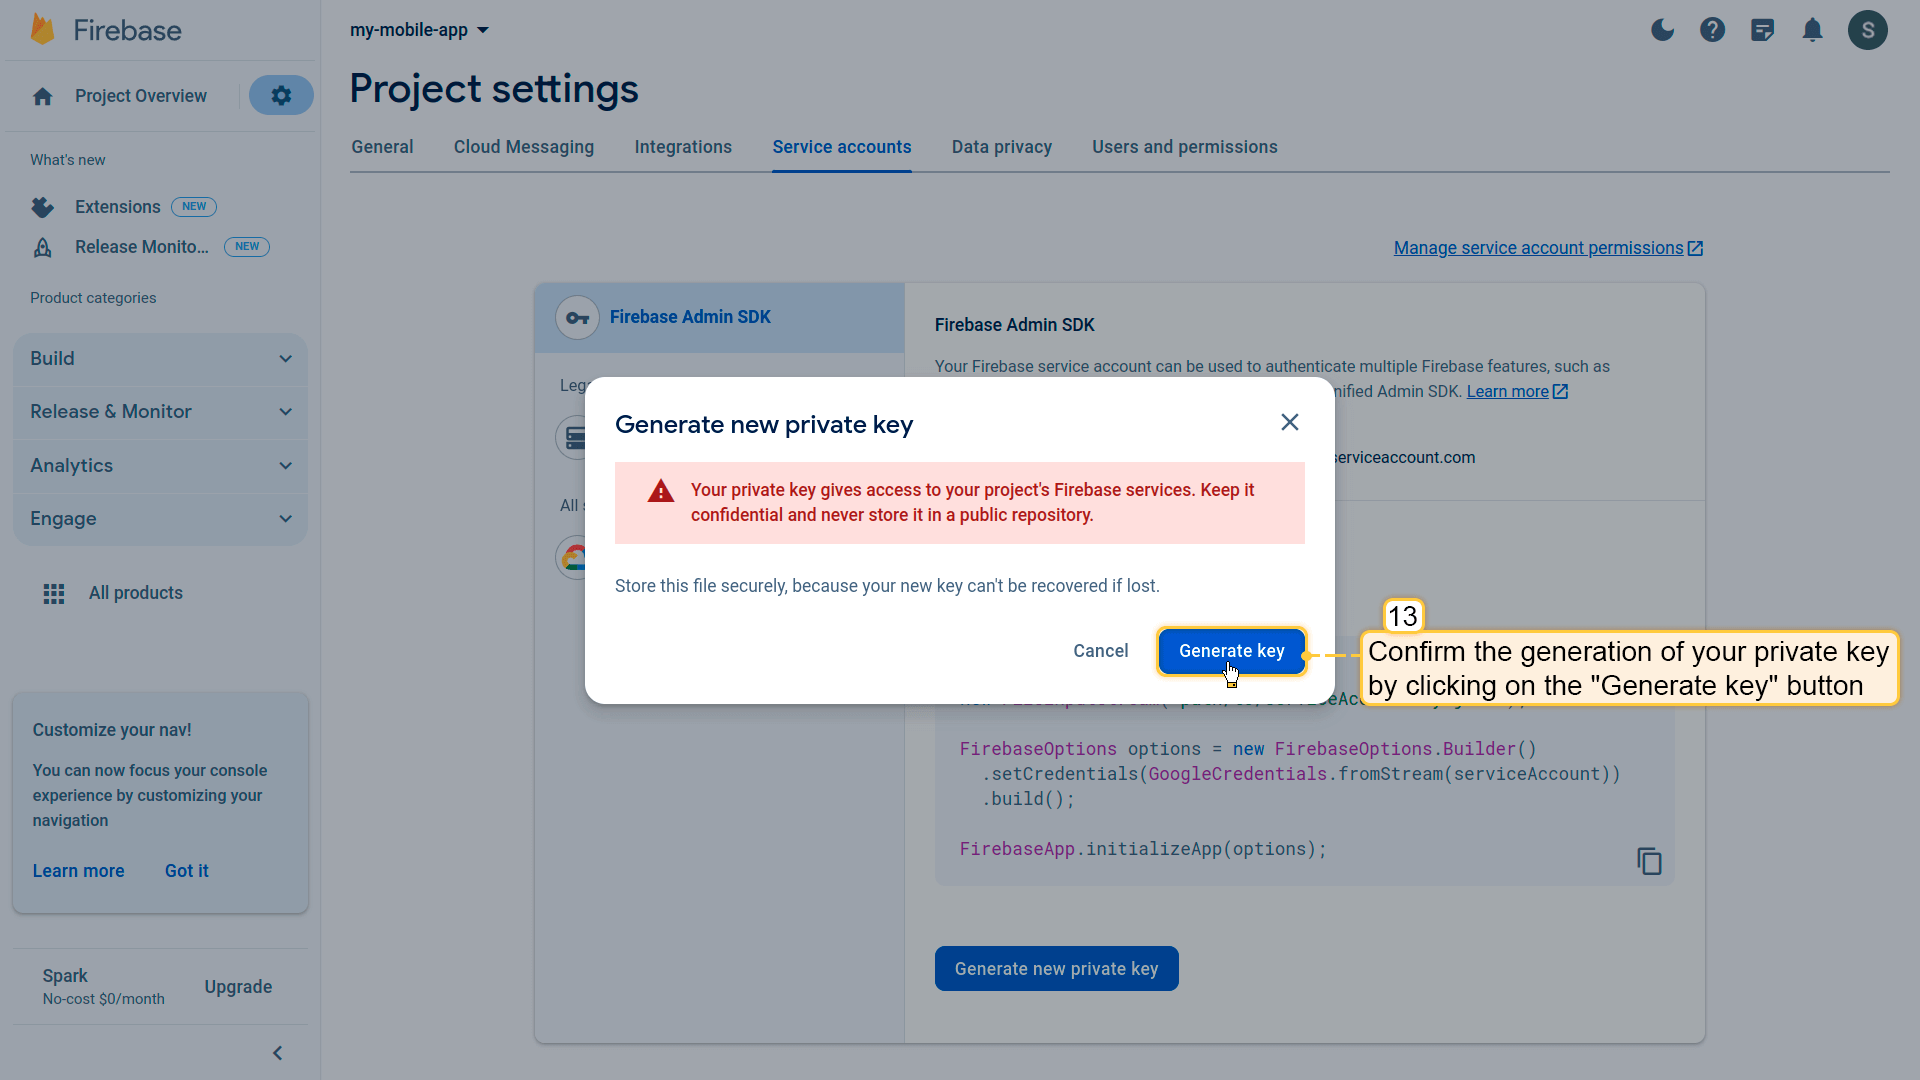
Task: Open the account avatar S
Action: (x=1867, y=30)
